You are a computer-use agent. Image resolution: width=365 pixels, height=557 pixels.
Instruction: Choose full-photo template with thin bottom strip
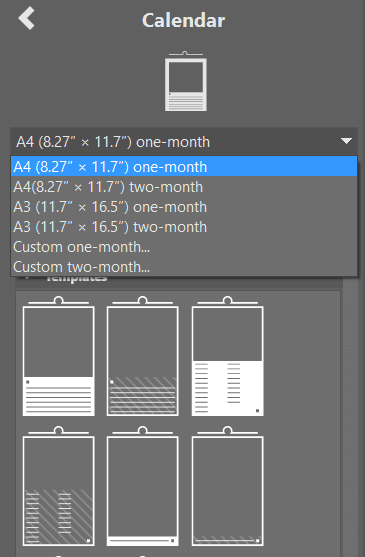[142, 486]
